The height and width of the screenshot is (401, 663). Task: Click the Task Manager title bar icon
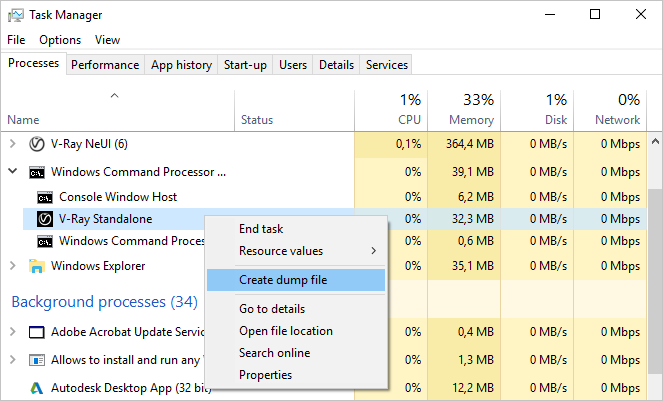16,15
